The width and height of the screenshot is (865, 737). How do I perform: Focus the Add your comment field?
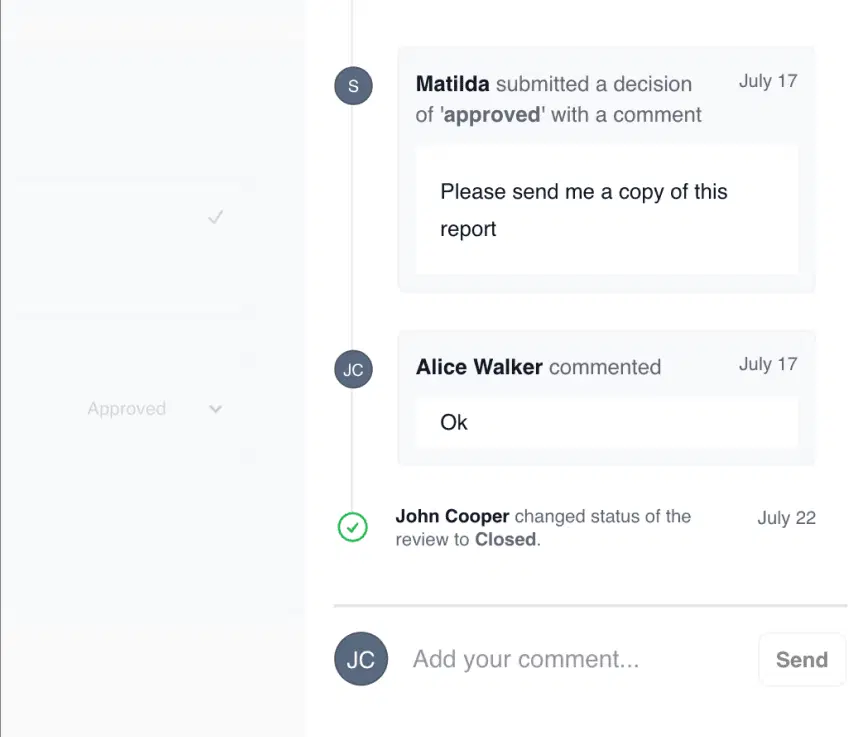[579, 659]
